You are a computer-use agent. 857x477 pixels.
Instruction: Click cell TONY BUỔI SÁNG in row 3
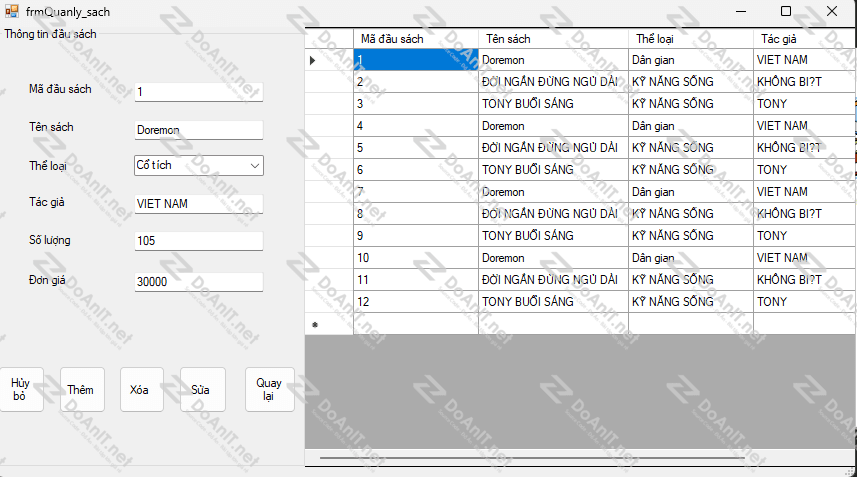[x=553, y=104]
